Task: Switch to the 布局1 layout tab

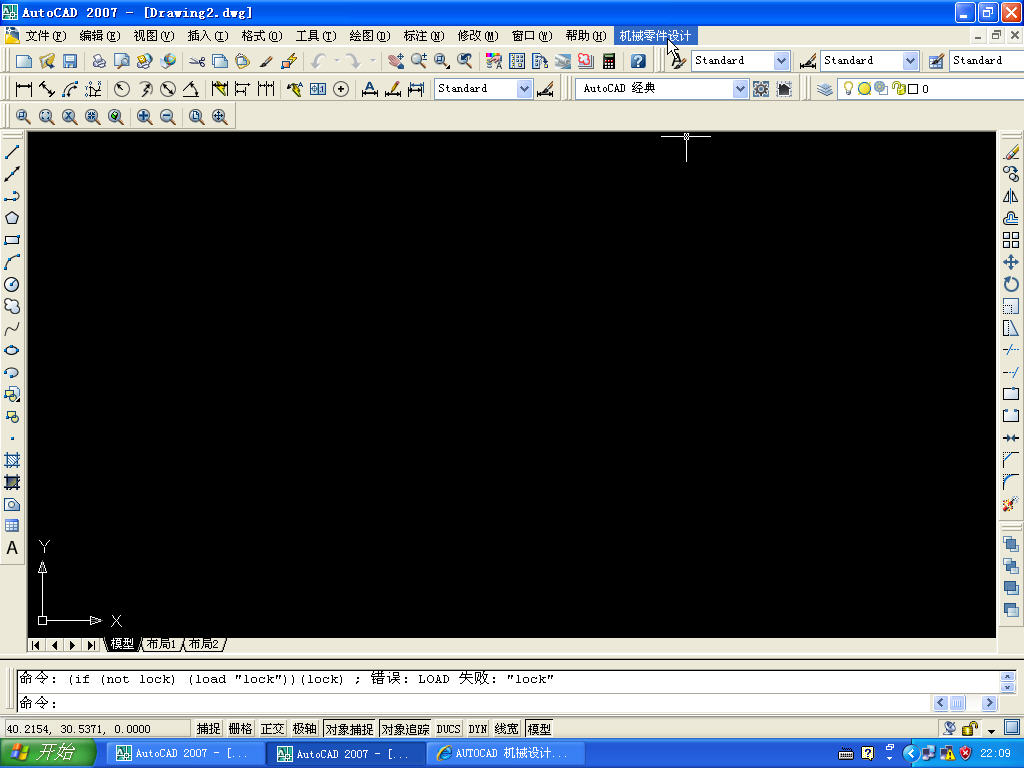Action: click(x=161, y=645)
